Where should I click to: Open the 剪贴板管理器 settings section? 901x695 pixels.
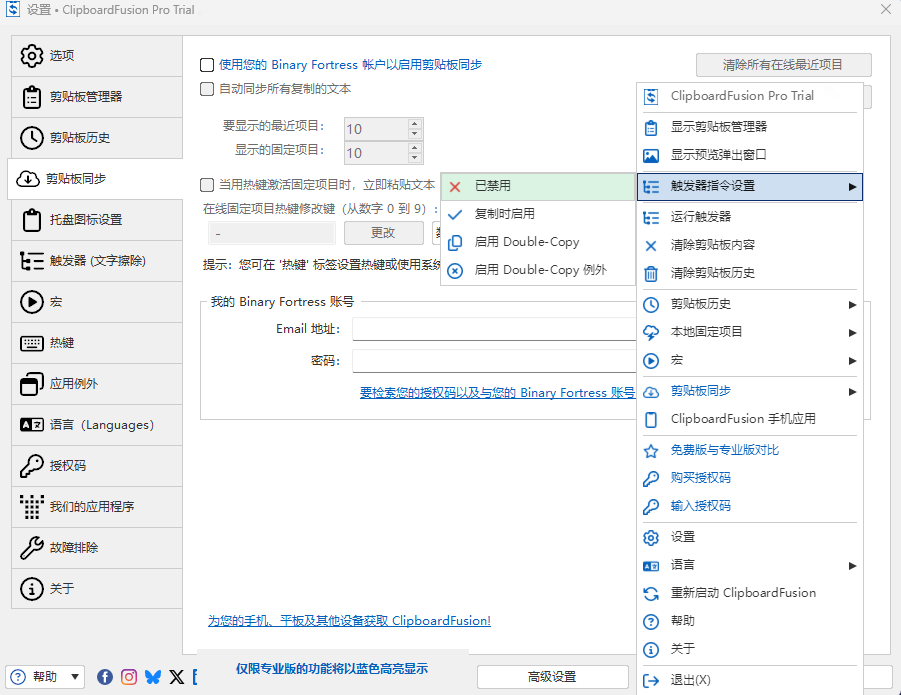[85, 97]
